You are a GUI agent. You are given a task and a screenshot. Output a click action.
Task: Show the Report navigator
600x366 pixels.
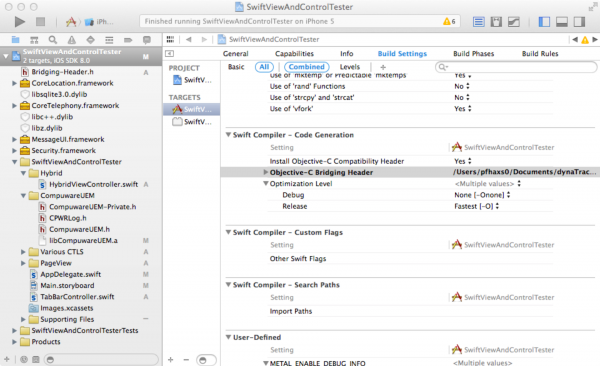[x=147, y=39]
